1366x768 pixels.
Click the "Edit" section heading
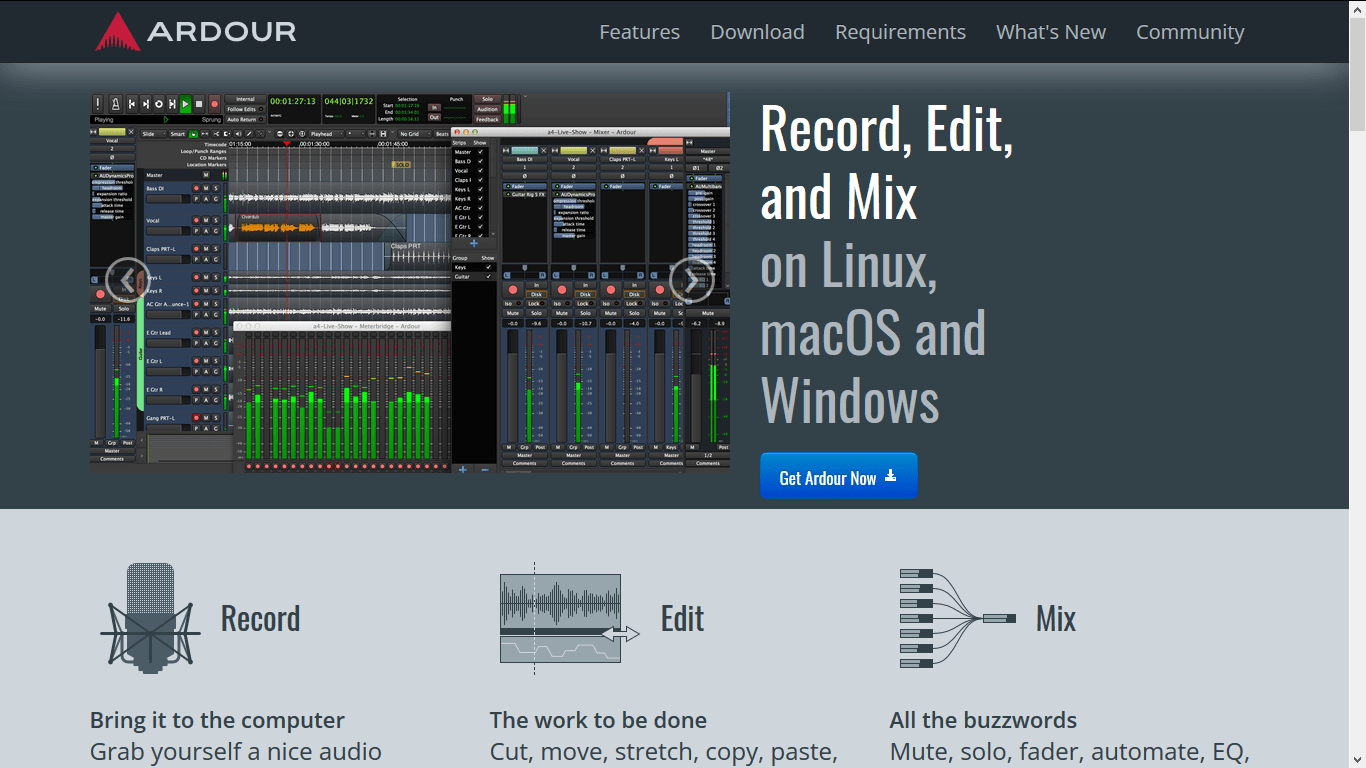coord(682,619)
